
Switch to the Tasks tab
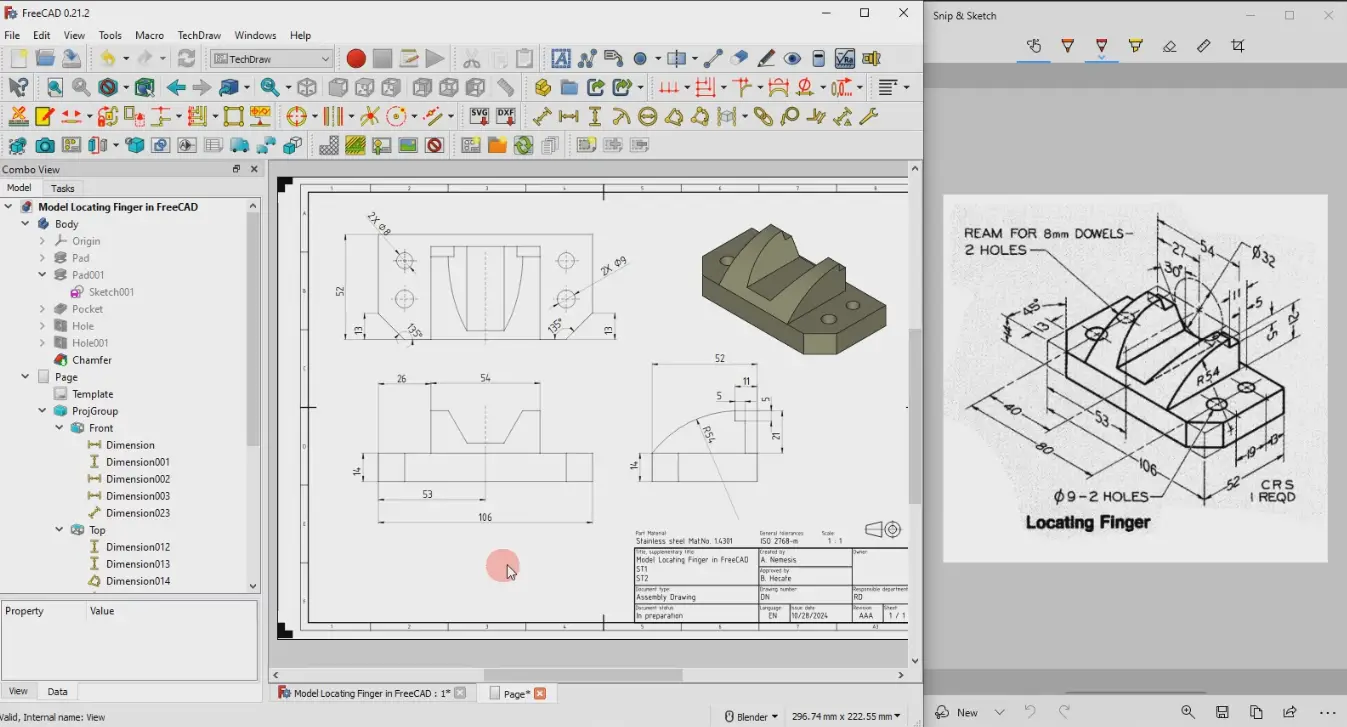coord(62,188)
